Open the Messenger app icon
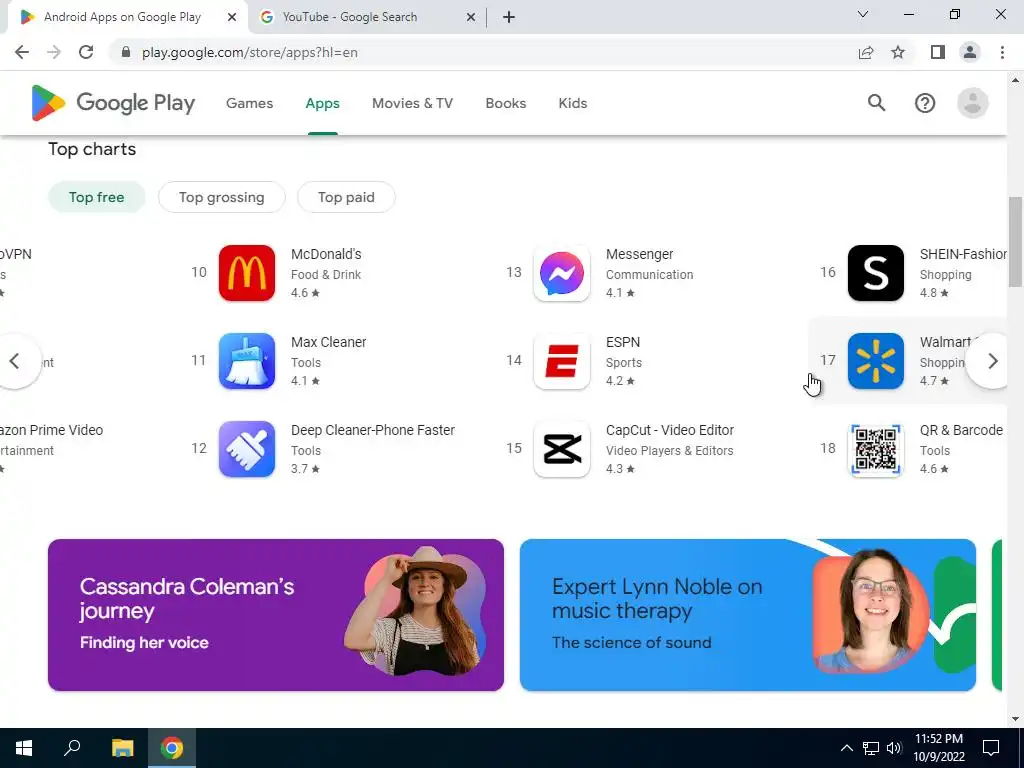The width and height of the screenshot is (1024, 768). 562,273
